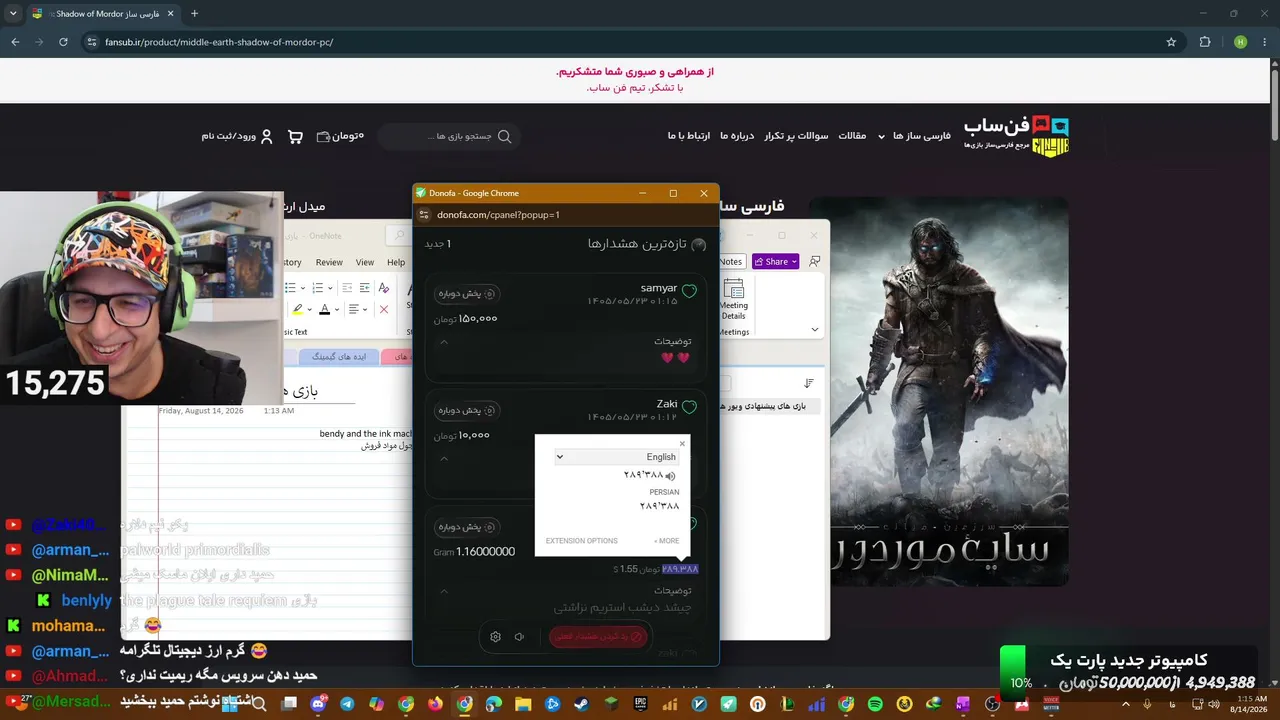
Task: Open Spotify from the taskbar
Action: [x=875, y=704]
